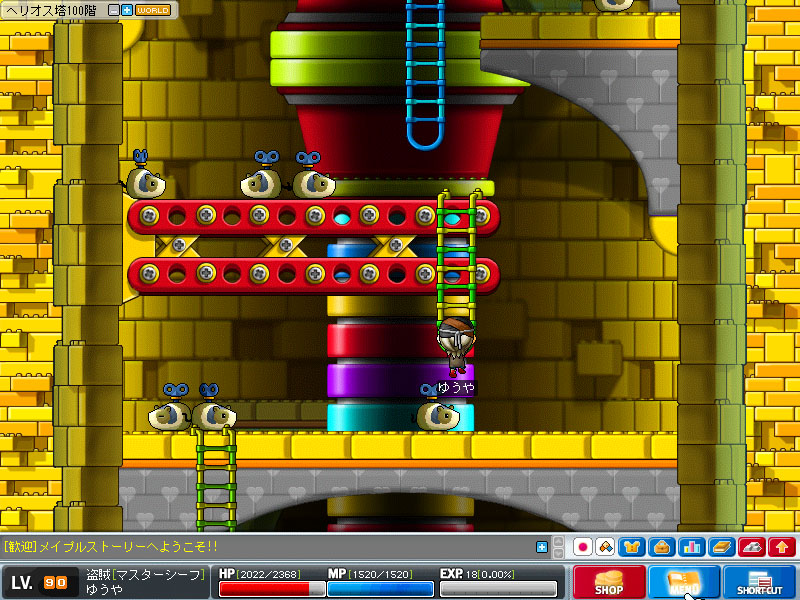Click the HP value 2022/2368 text

tap(268, 574)
